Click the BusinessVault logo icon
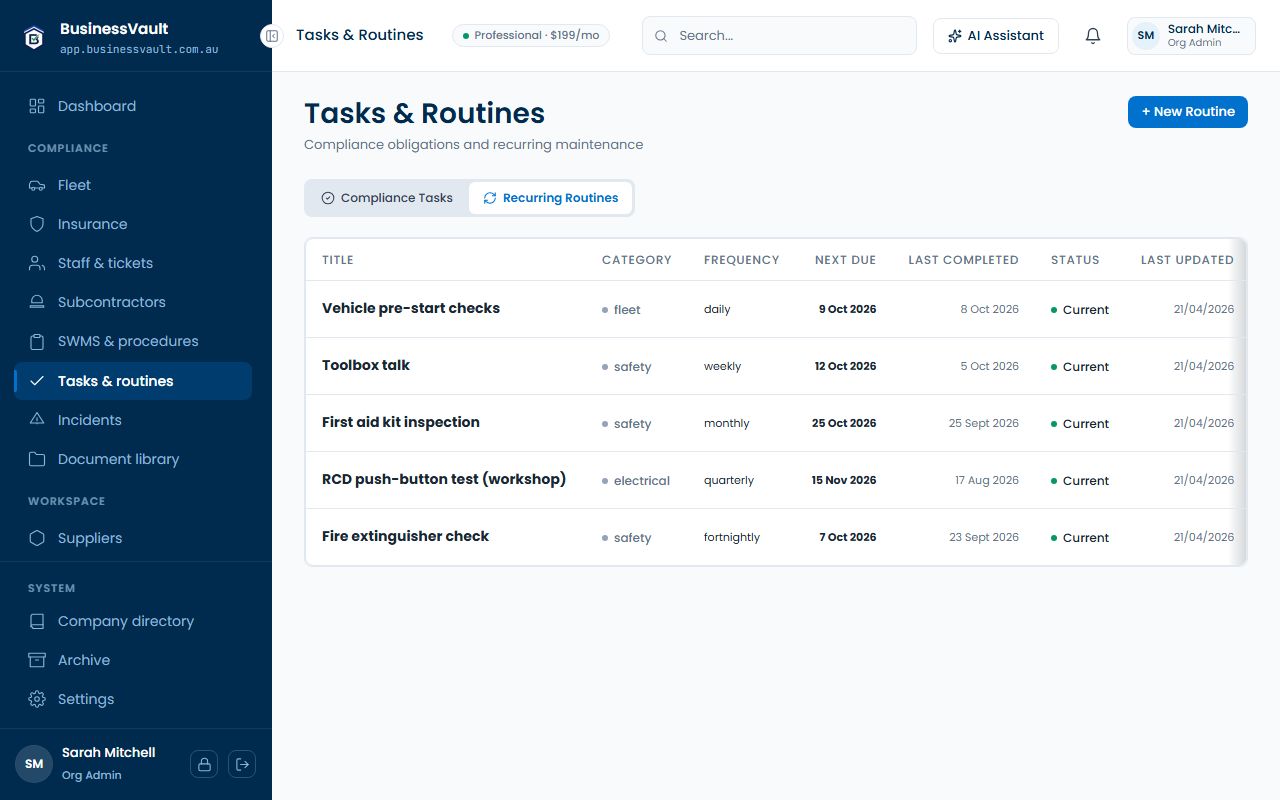This screenshot has width=1280, height=800. 35,37
